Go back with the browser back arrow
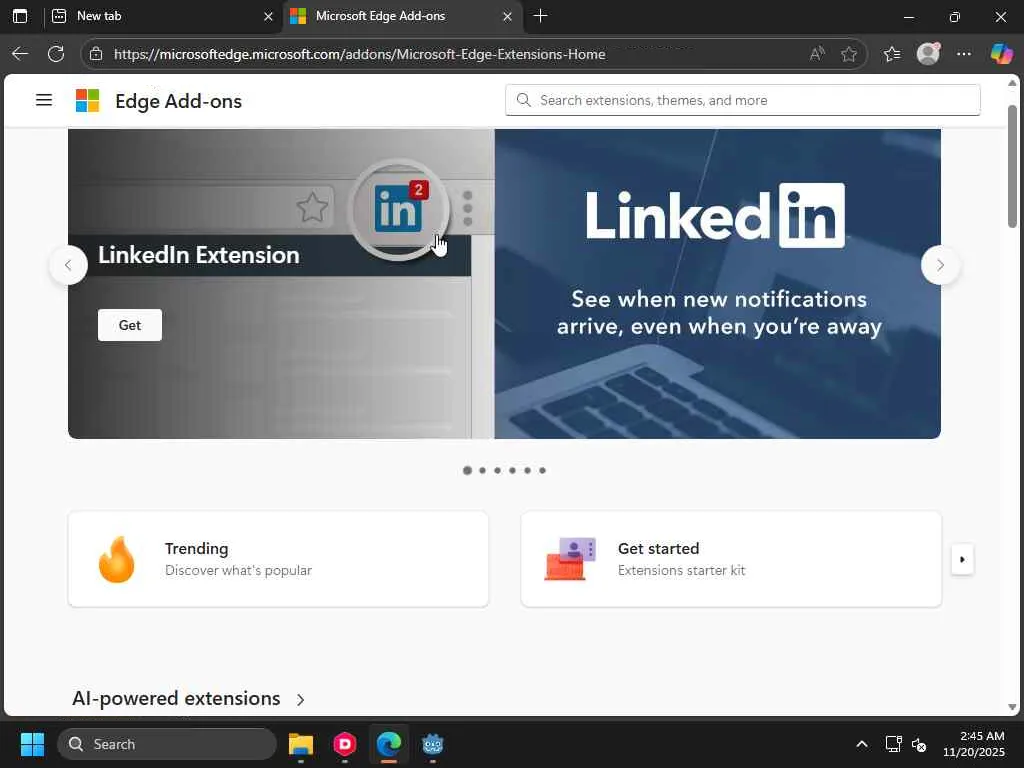Viewport: 1024px width, 768px height. 20,54
